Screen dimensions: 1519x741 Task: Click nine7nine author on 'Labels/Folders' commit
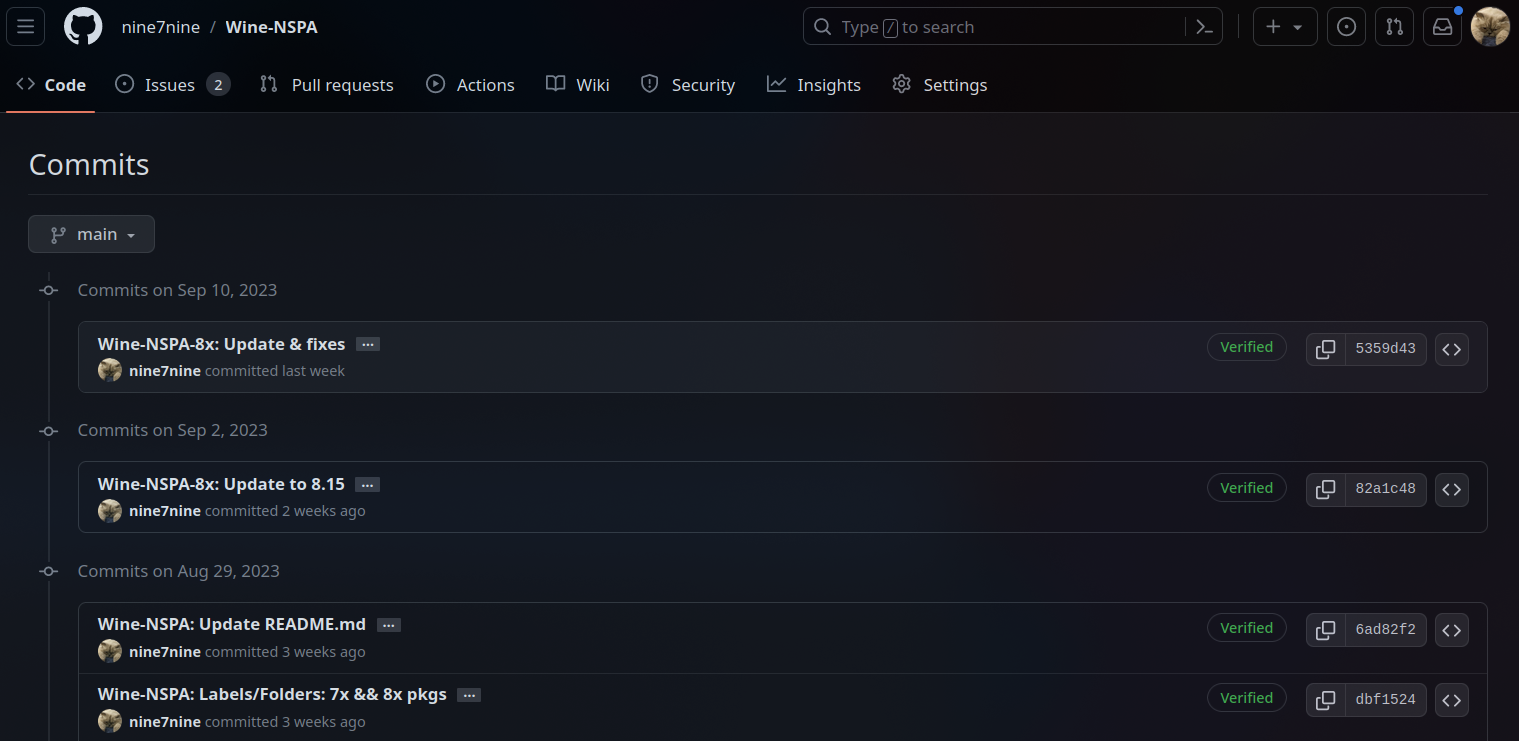(x=165, y=722)
